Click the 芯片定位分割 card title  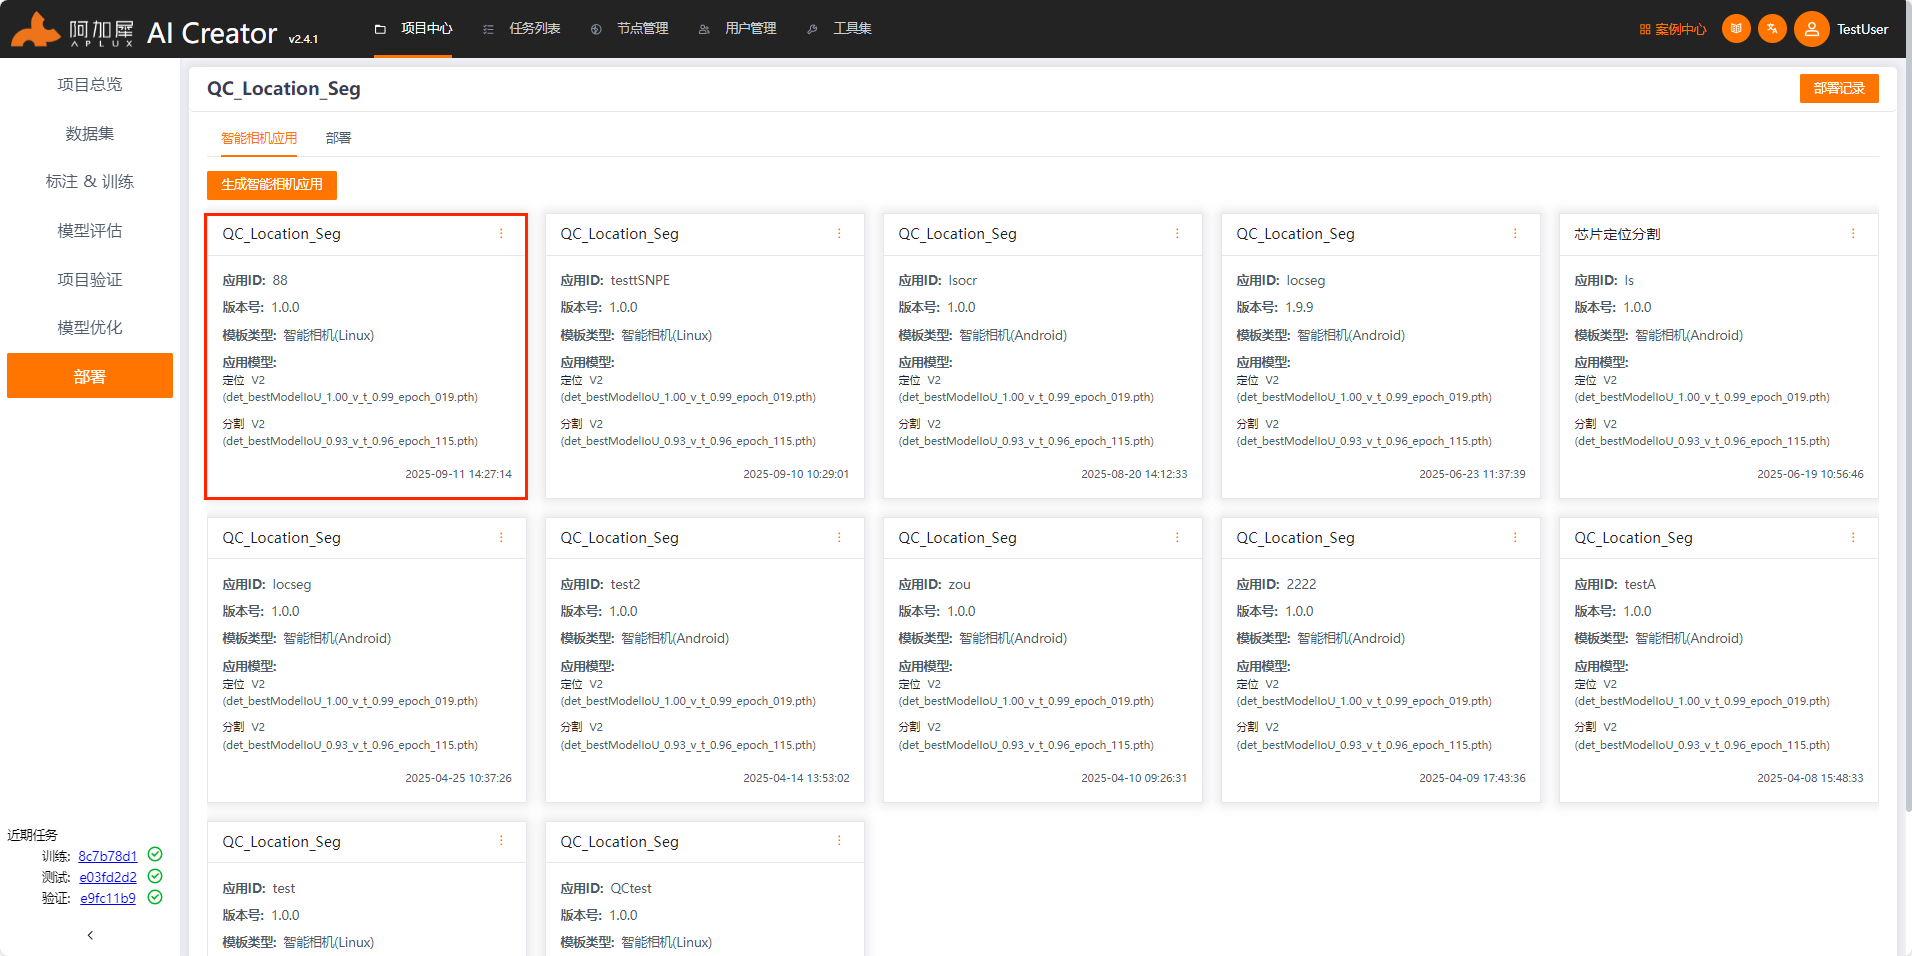pyautogui.click(x=1617, y=234)
